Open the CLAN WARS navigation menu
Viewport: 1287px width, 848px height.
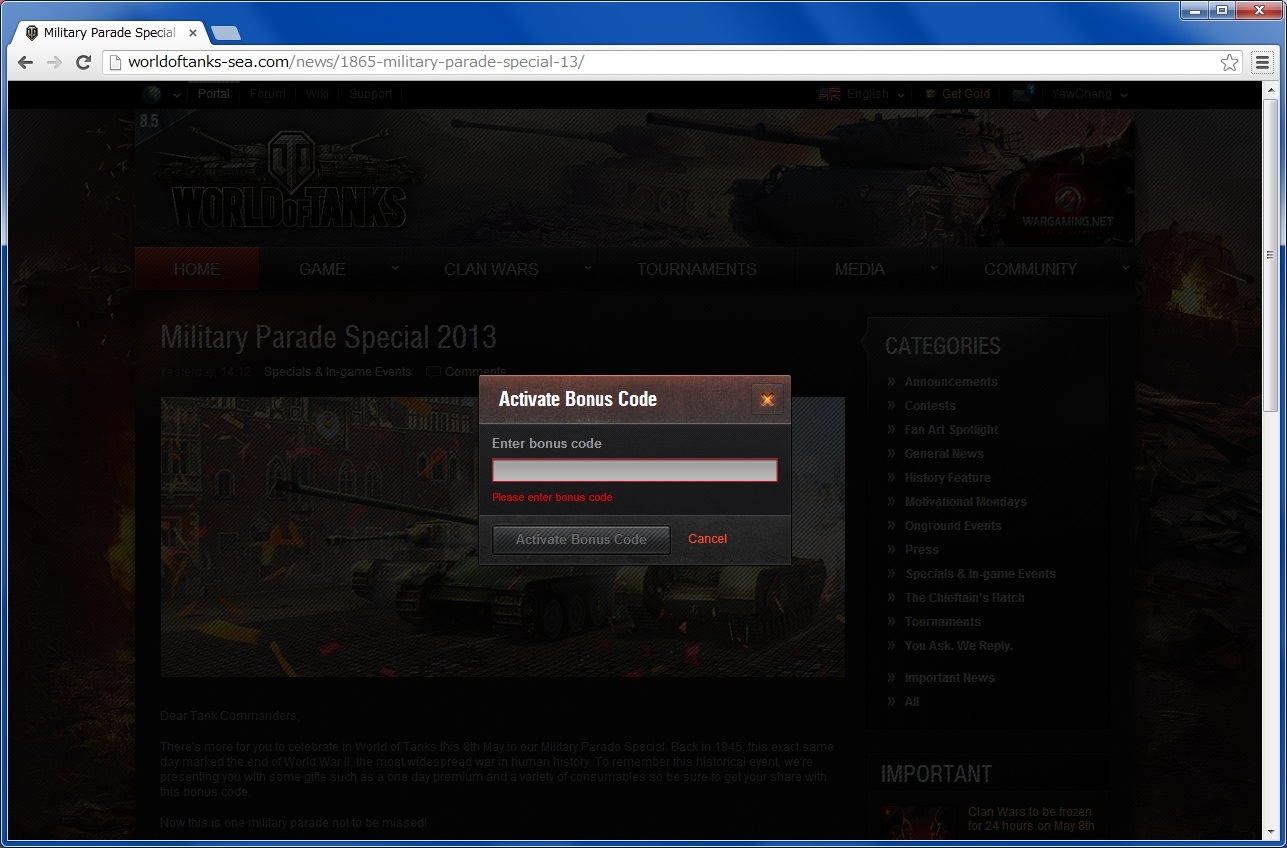pyautogui.click(x=491, y=269)
